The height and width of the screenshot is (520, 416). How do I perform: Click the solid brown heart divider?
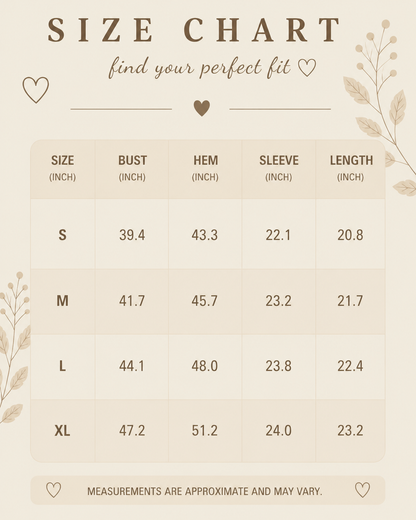click(x=202, y=108)
